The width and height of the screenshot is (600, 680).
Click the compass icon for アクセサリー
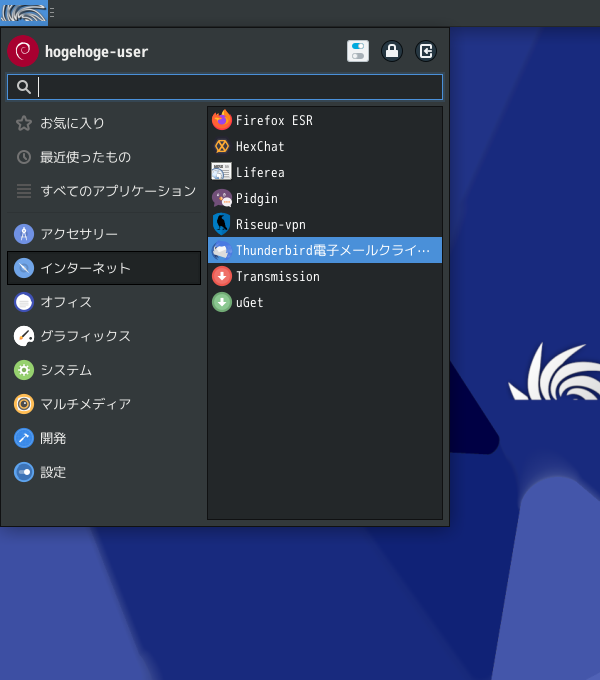pyautogui.click(x=24, y=234)
